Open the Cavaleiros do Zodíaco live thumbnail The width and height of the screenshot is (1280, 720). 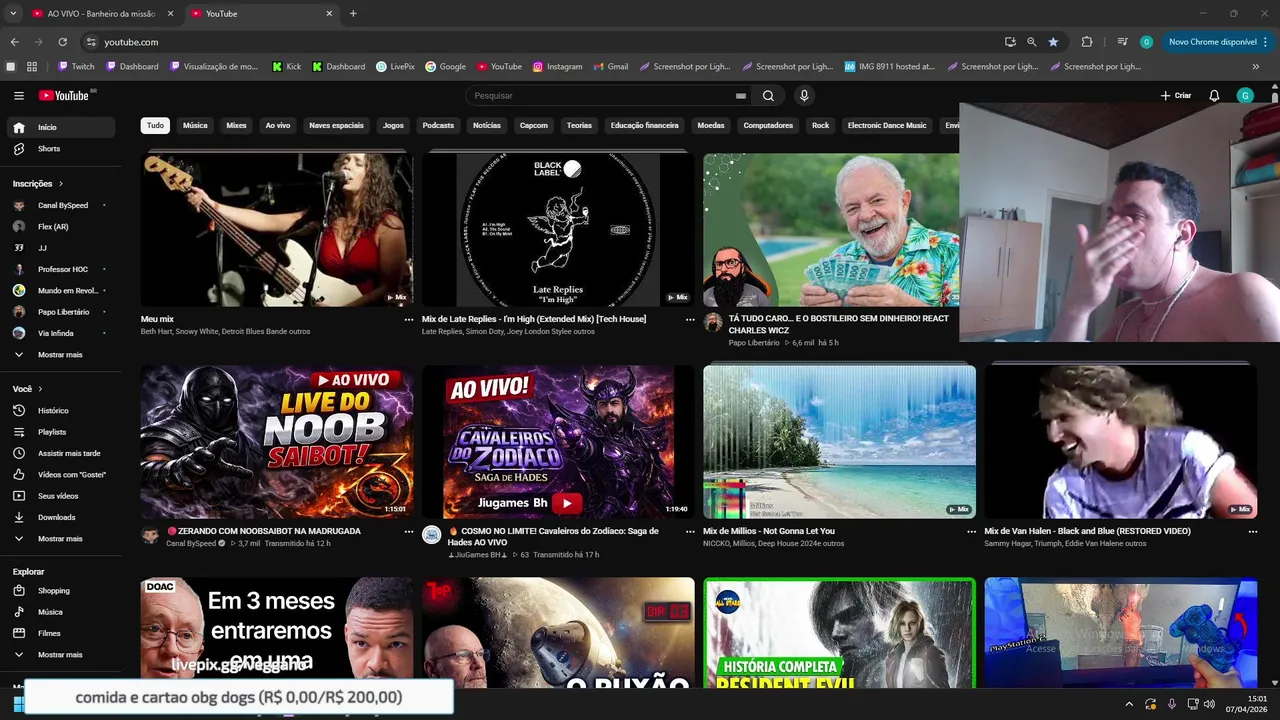[558, 442]
